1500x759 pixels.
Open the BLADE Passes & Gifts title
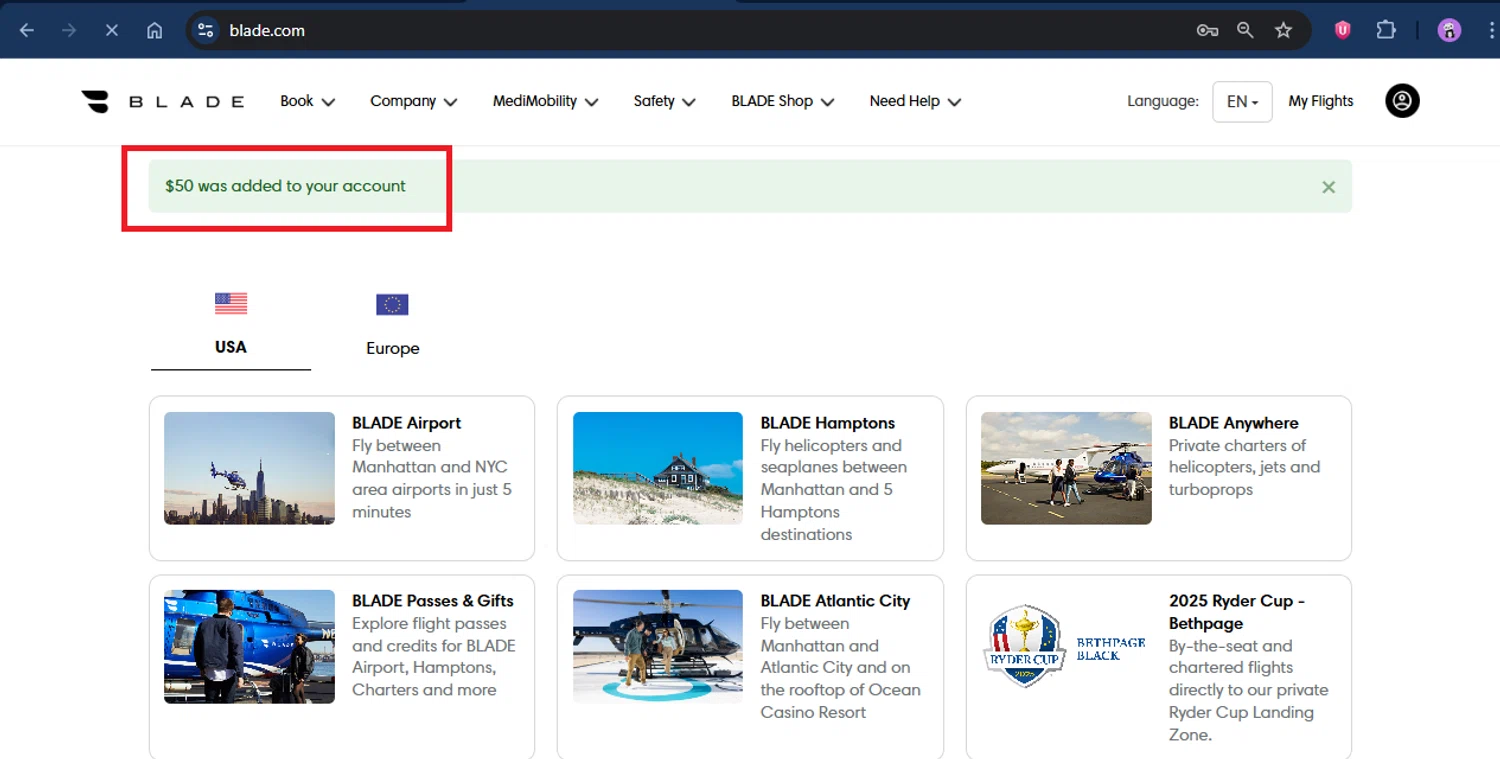(x=432, y=601)
